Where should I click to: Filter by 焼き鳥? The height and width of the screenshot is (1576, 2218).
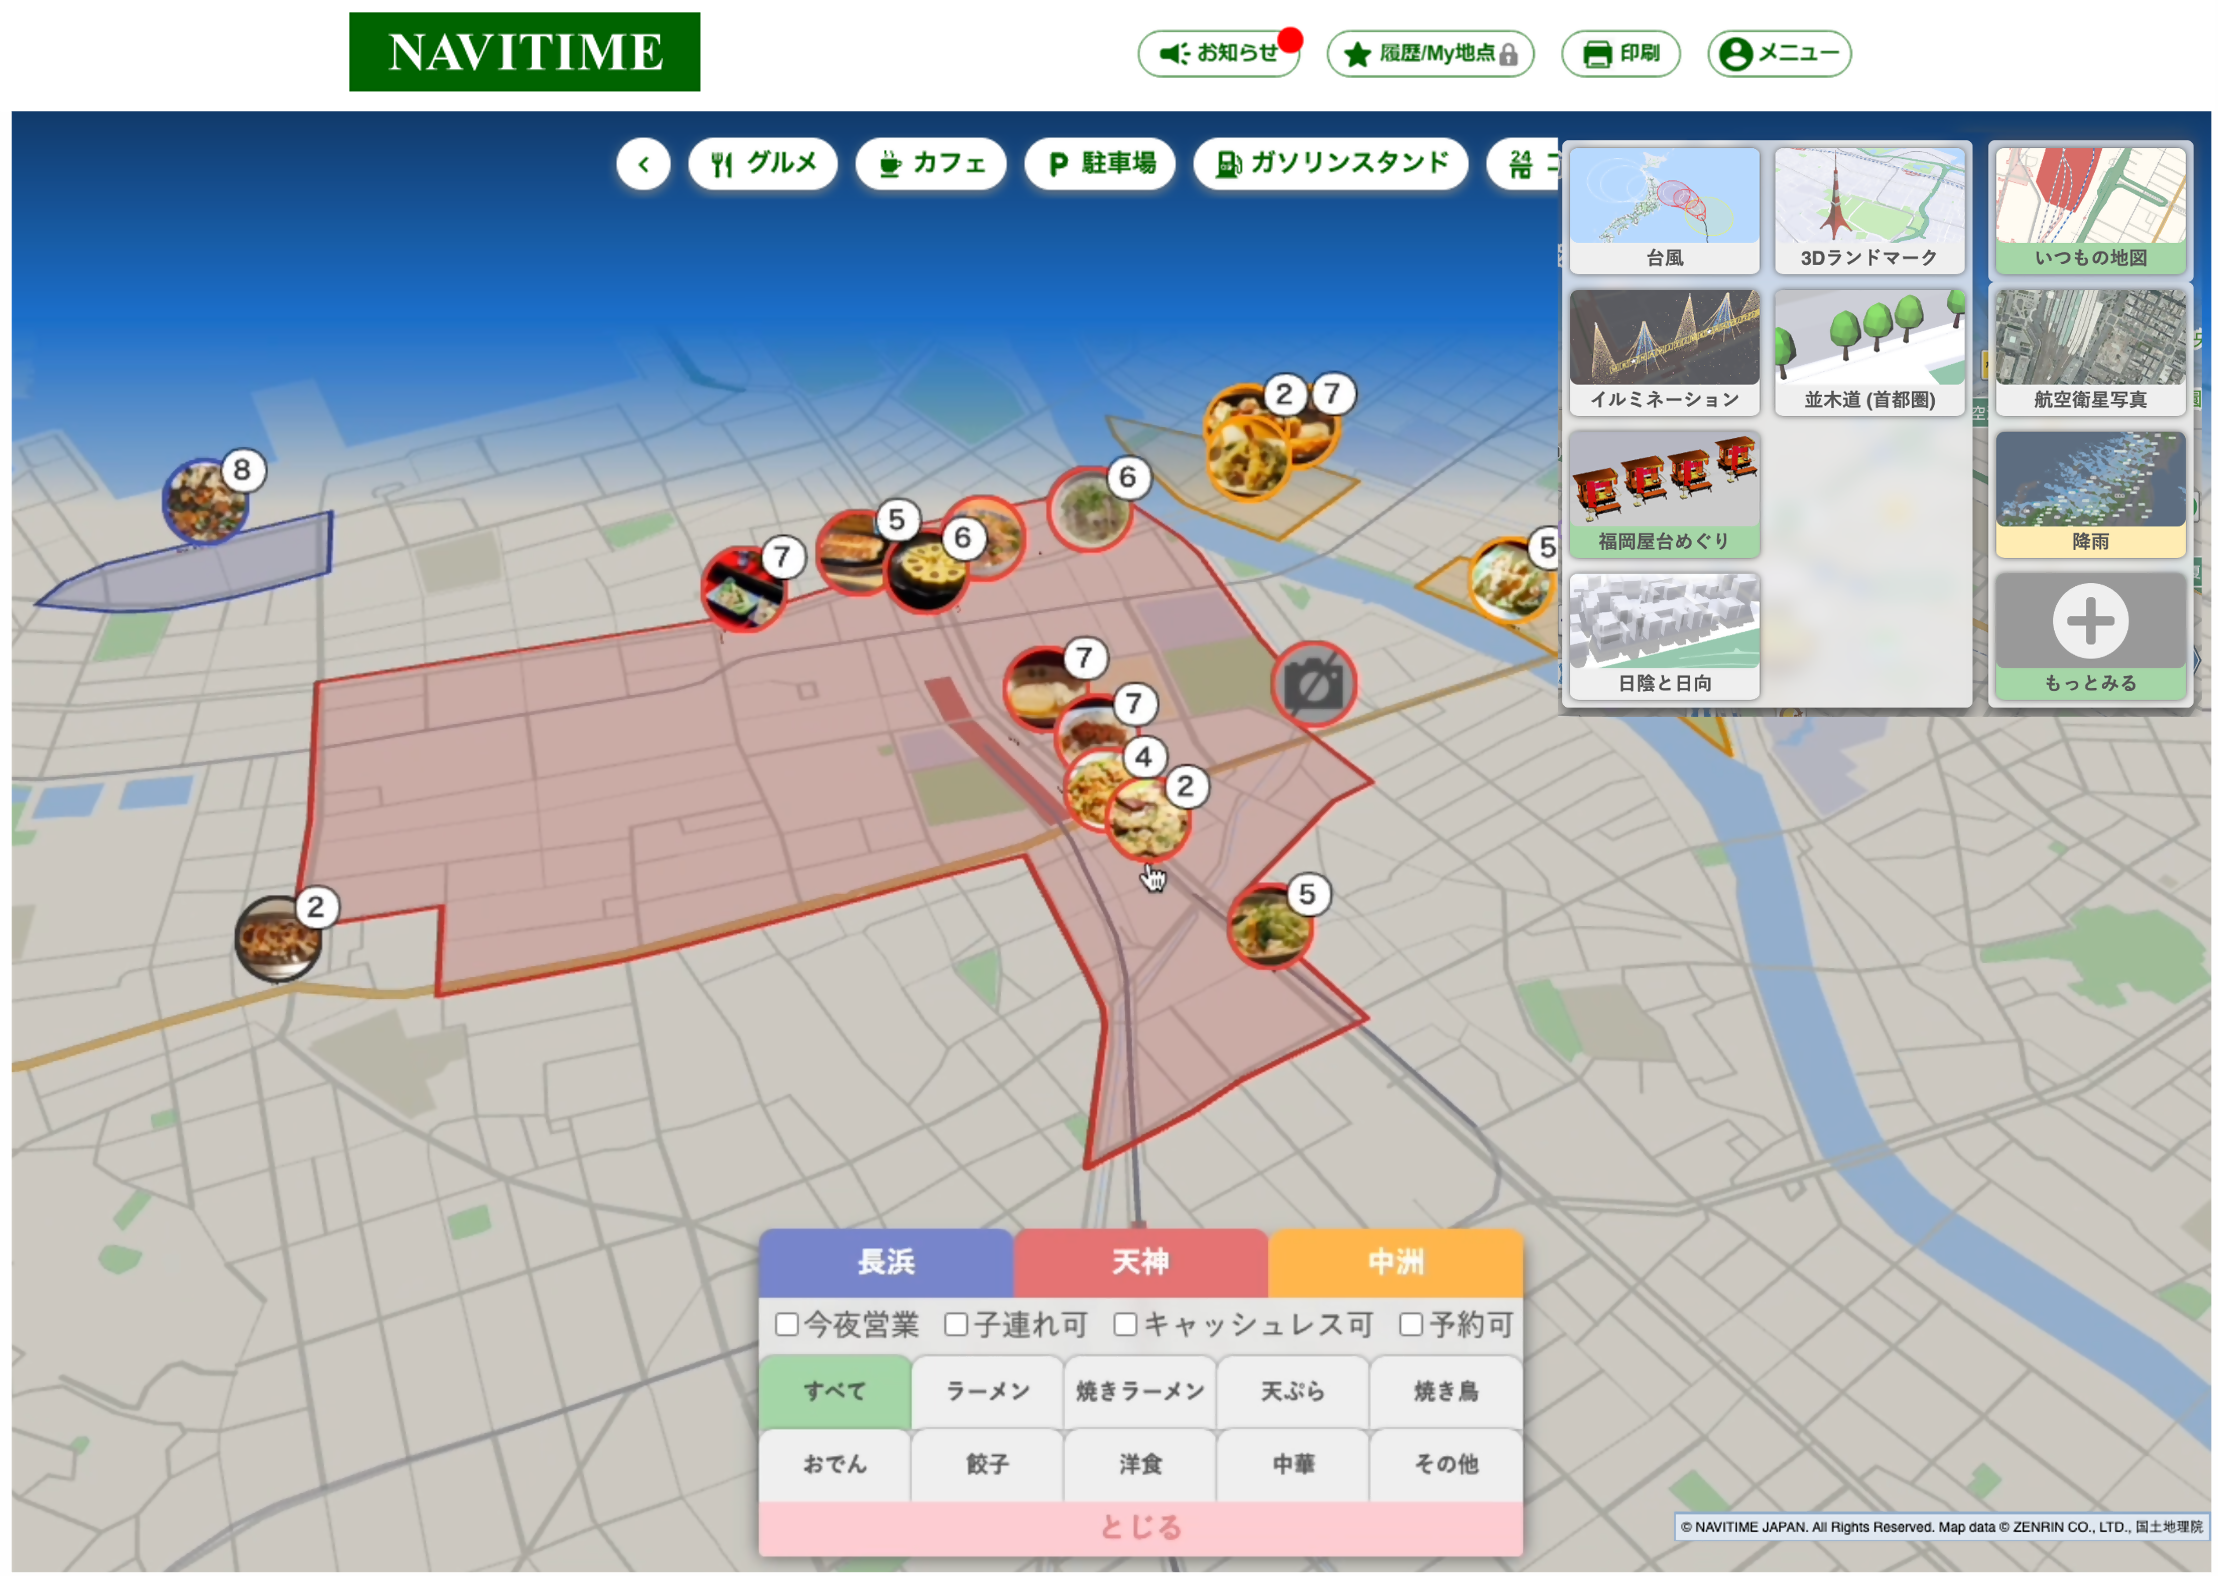tap(1446, 1392)
